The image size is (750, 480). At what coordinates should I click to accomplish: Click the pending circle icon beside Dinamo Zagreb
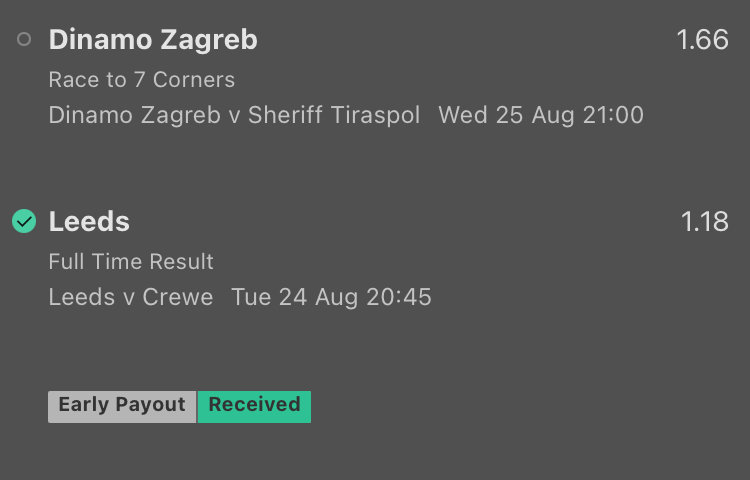24,40
